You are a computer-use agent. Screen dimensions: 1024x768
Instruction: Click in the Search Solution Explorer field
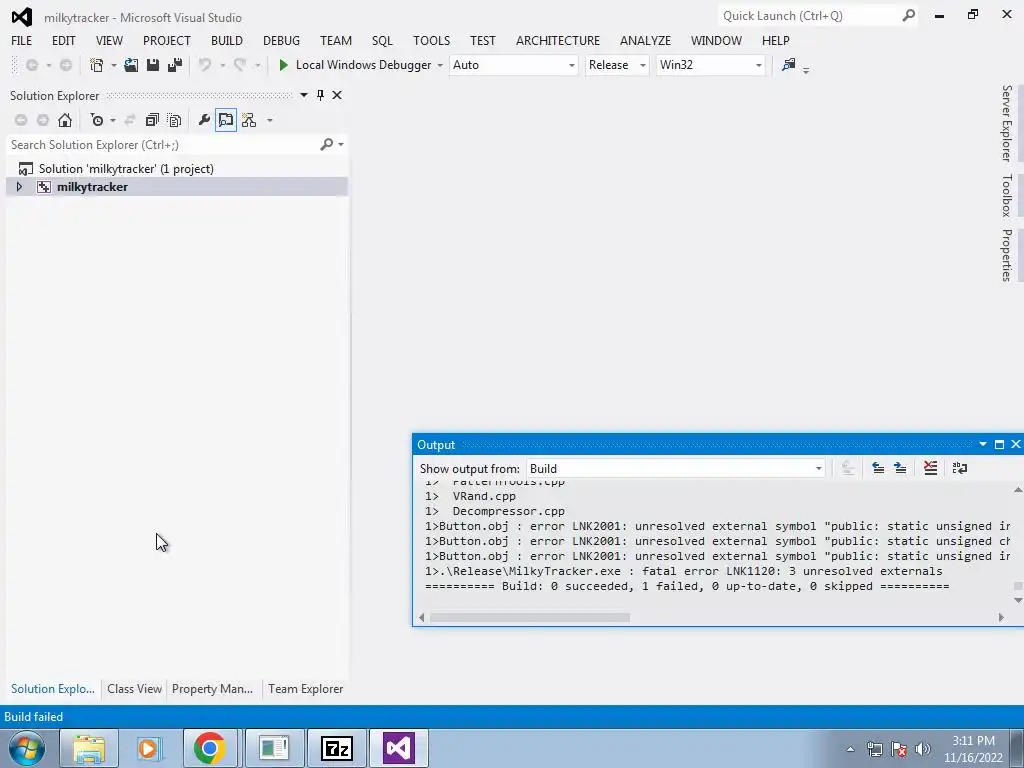point(163,144)
